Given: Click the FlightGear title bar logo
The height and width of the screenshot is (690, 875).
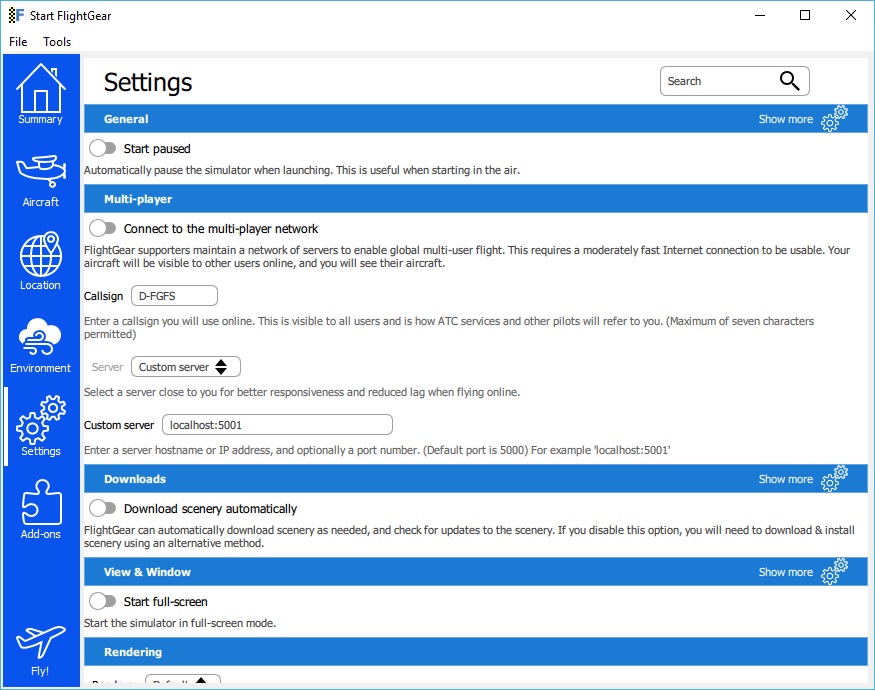Looking at the screenshot, I should pyautogui.click(x=16, y=15).
